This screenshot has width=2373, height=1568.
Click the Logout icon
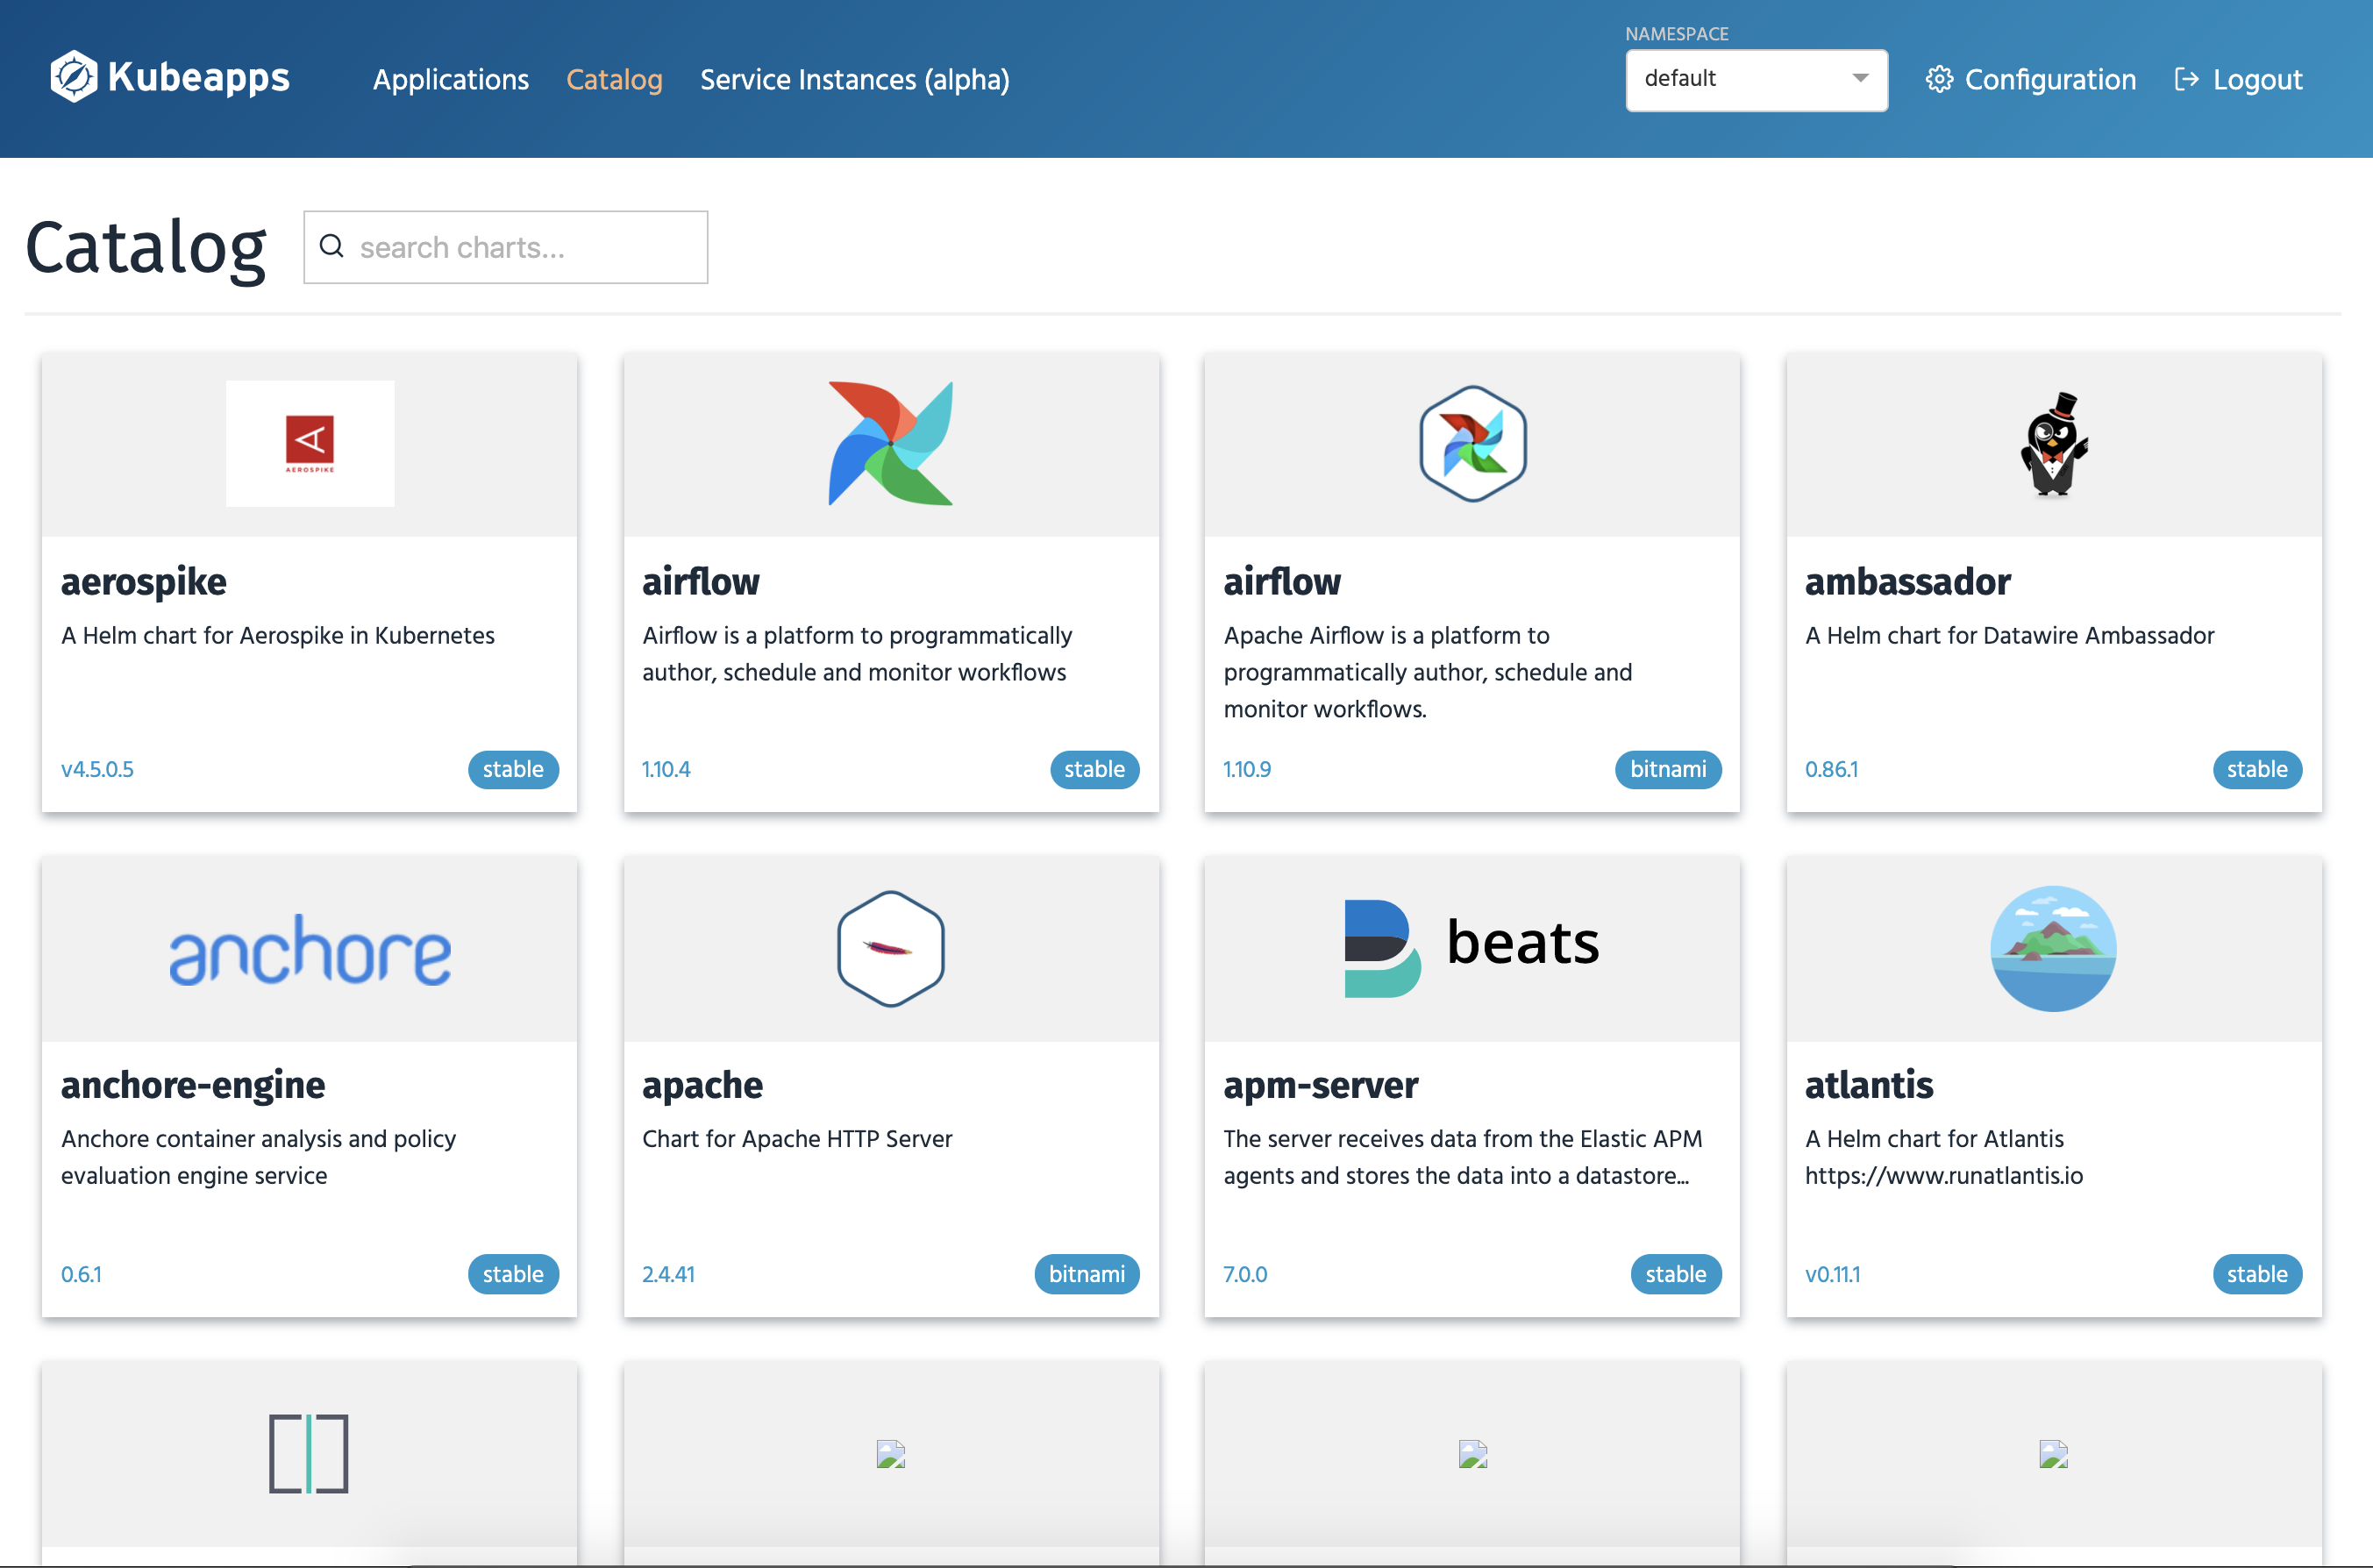[x=2187, y=79]
